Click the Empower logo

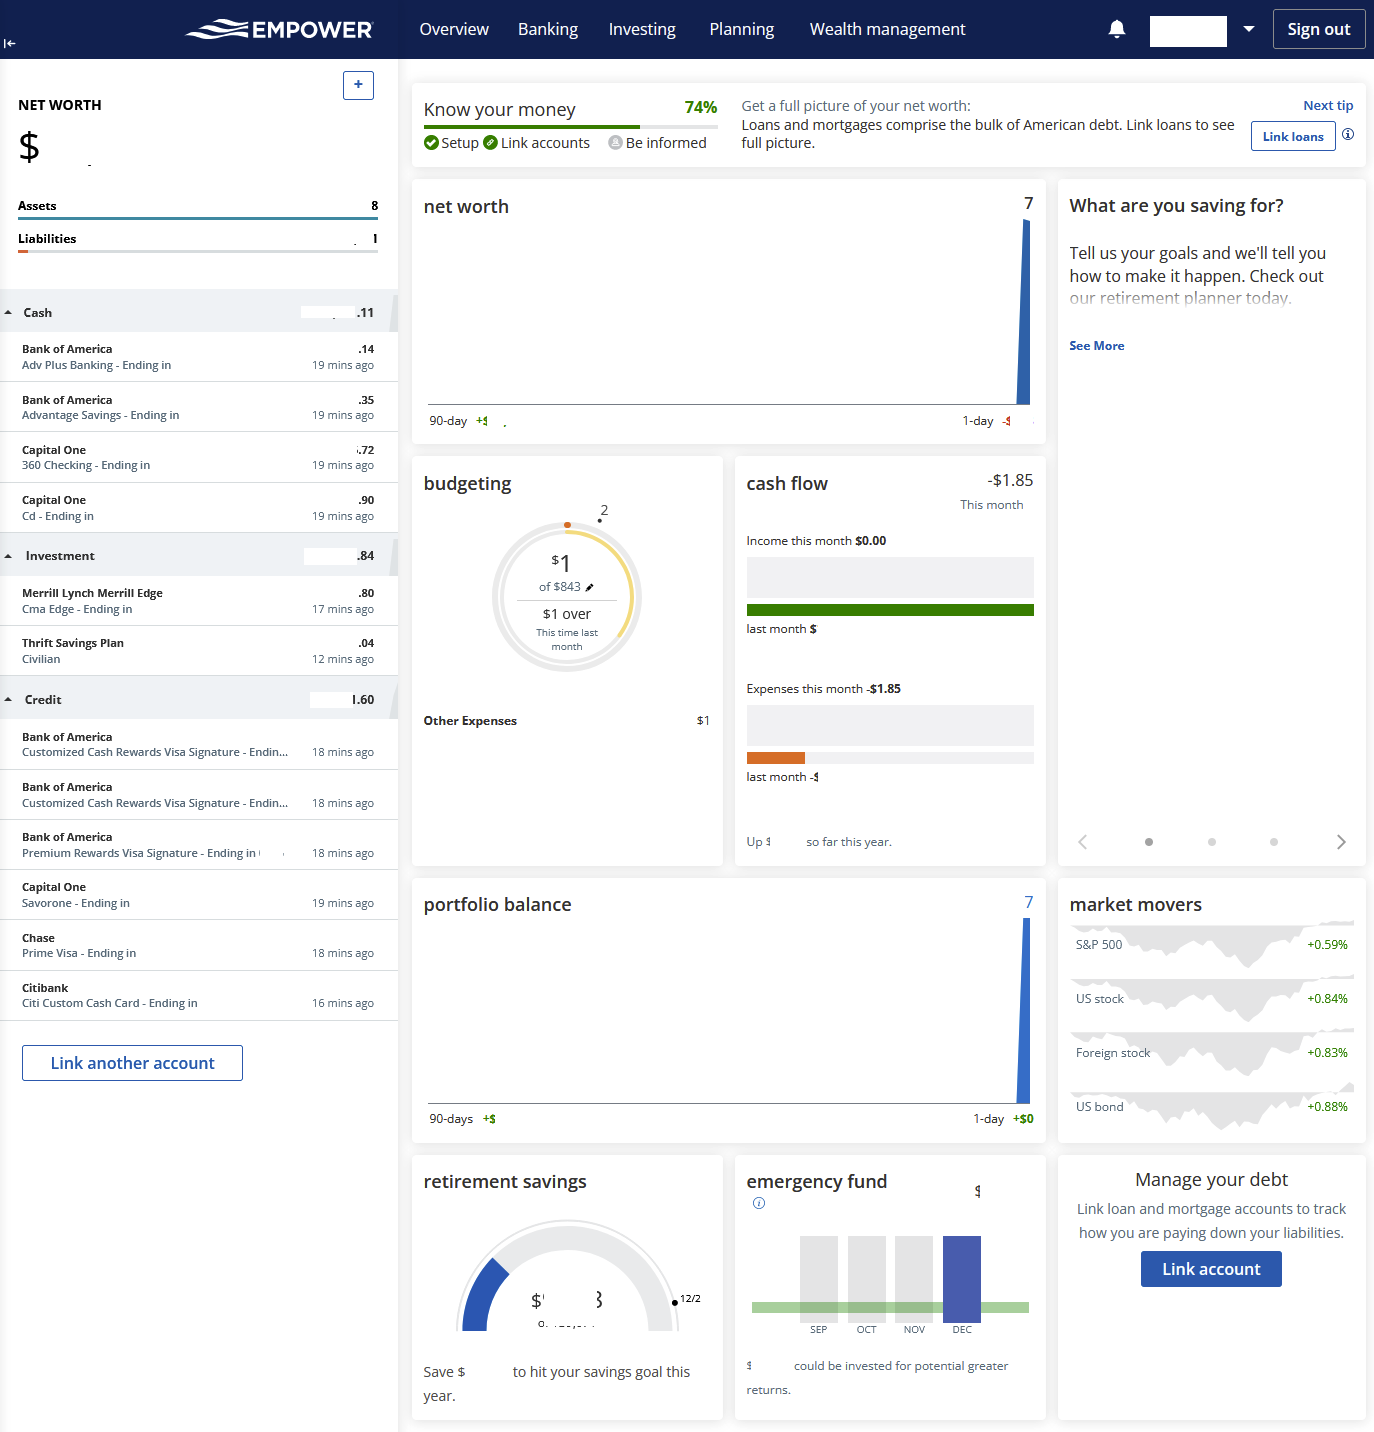(x=279, y=30)
